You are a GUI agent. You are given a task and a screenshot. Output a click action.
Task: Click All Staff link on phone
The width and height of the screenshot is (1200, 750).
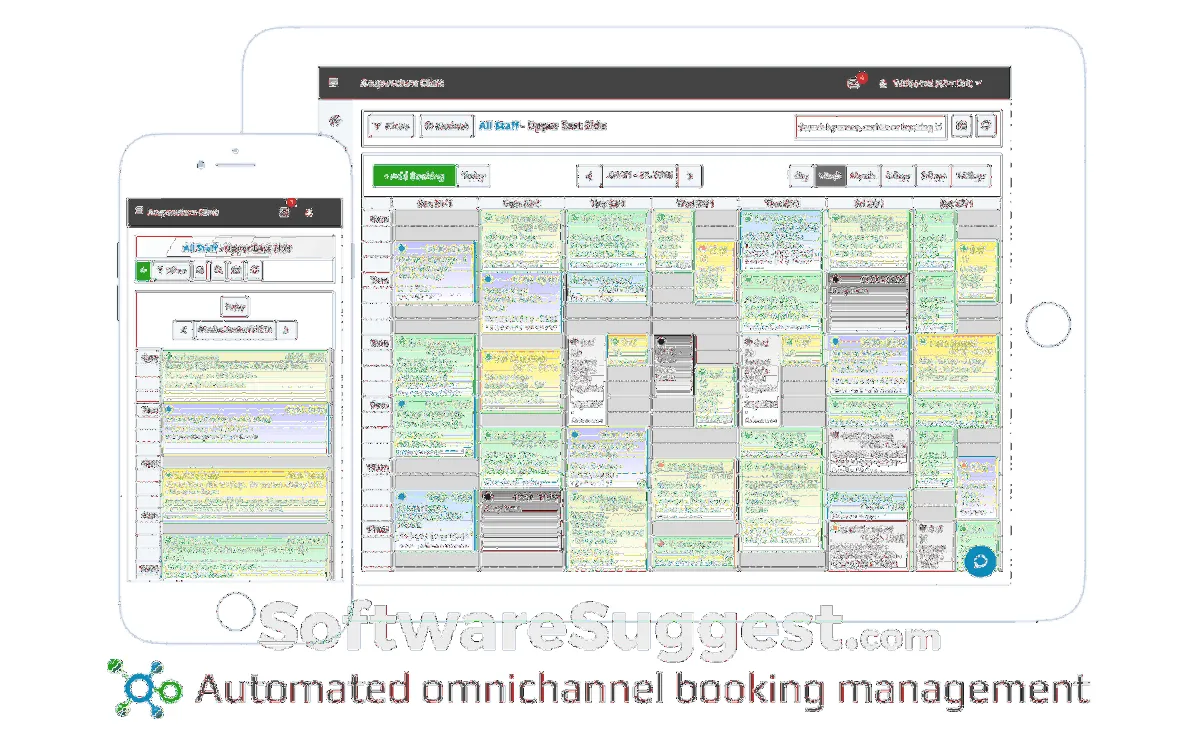click(x=200, y=248)
